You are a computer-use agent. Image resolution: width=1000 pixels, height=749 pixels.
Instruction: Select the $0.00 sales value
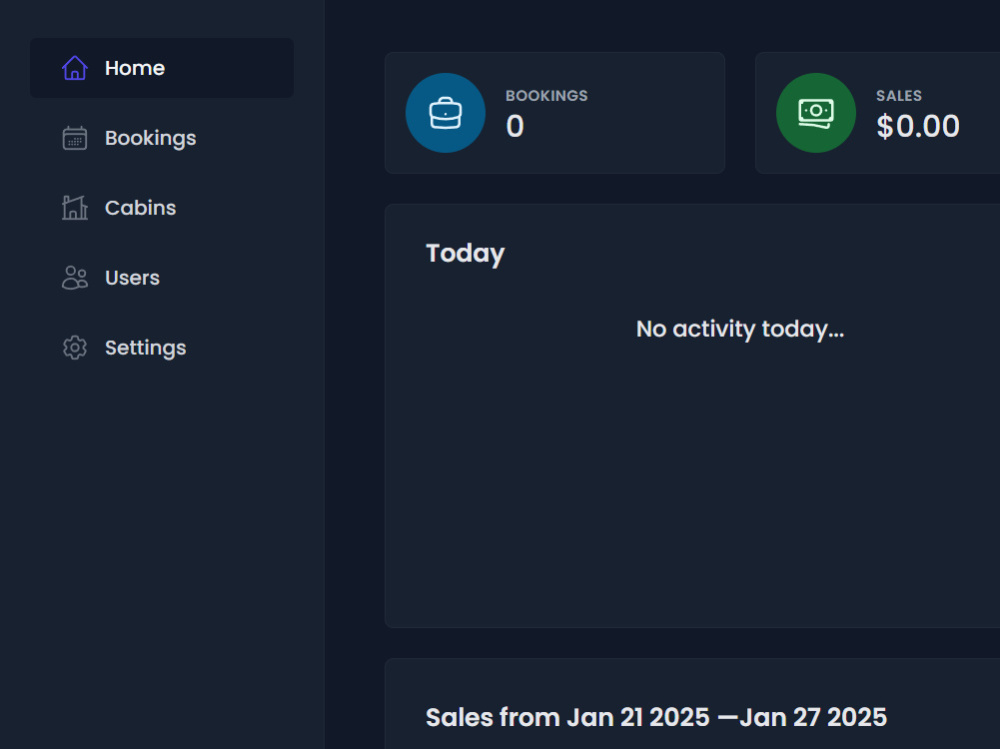918,126
